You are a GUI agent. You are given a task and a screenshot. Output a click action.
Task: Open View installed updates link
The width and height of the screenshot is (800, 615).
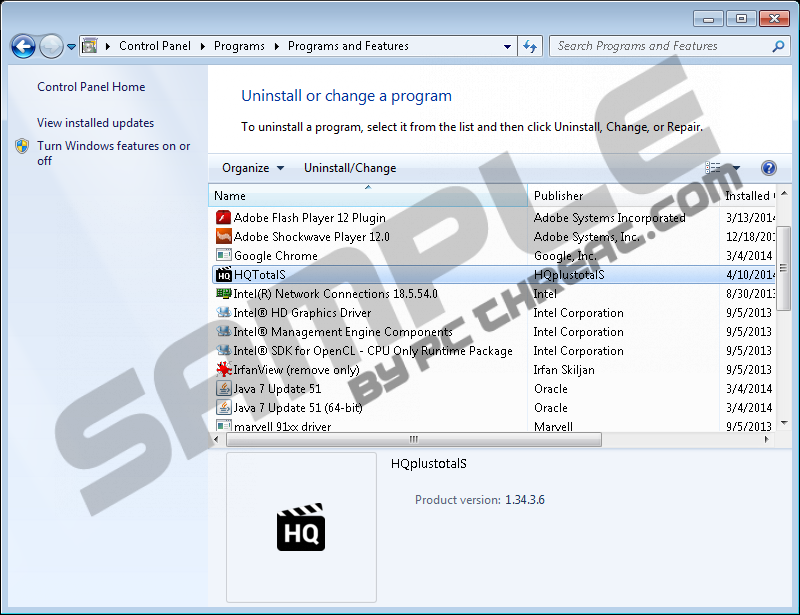tap(95, 123)
